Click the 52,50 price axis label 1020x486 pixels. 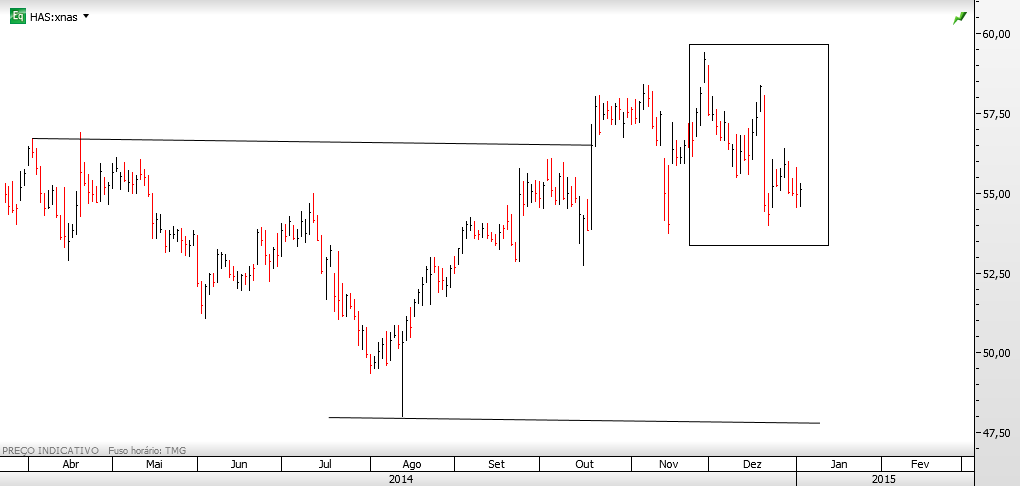pyautogui.click(x=997, y=273)
